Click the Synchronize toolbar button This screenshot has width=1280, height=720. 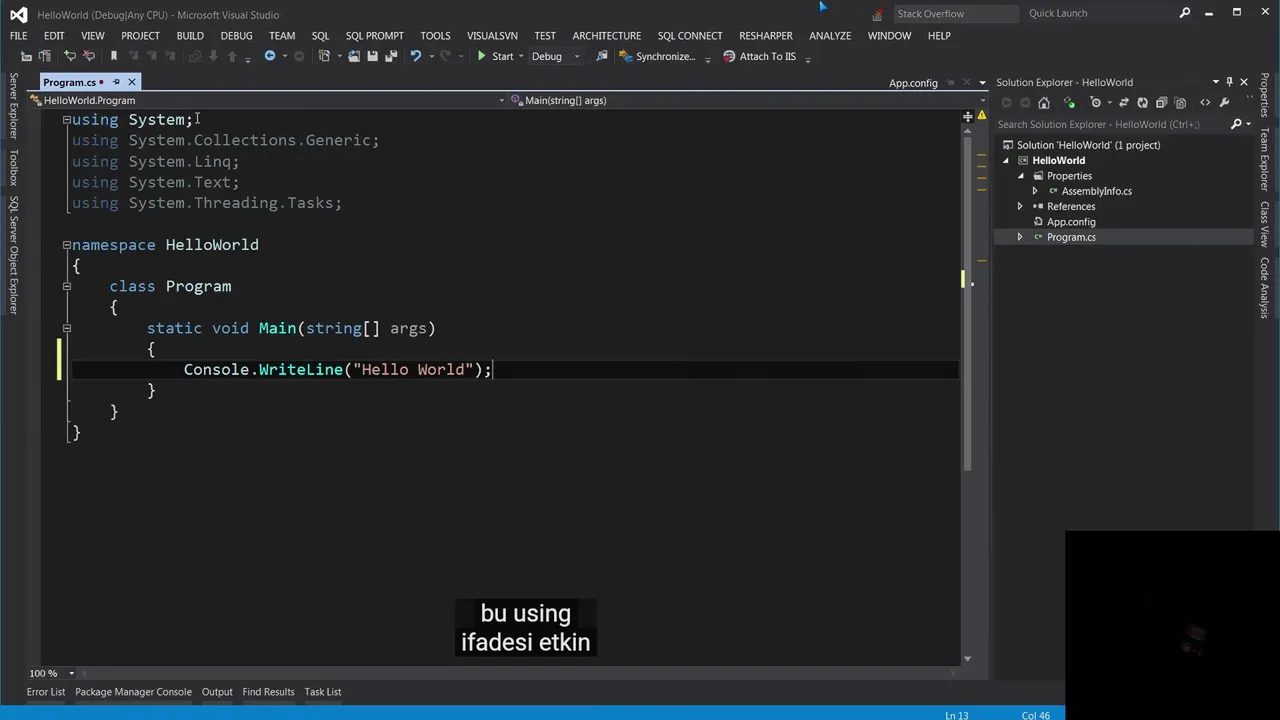pos(657,56)
